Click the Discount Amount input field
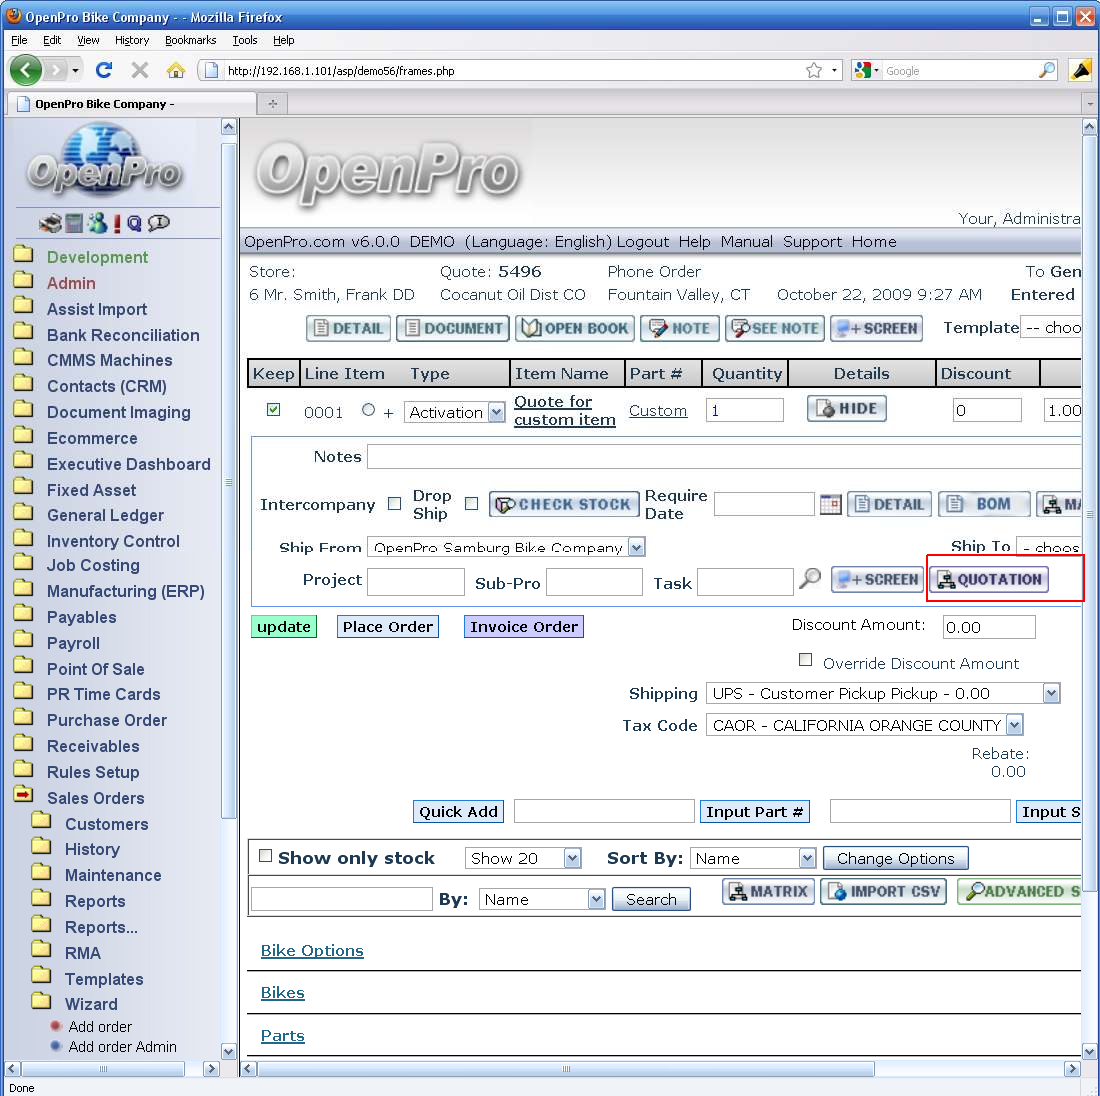 click(988, 628)
